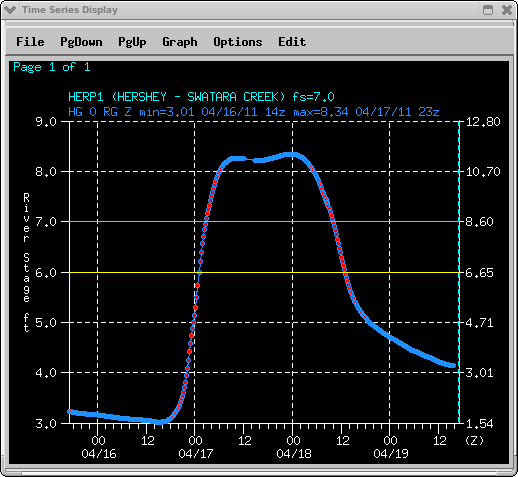Close the Time Series Display window
518x477 pixels.
point(507,10)
